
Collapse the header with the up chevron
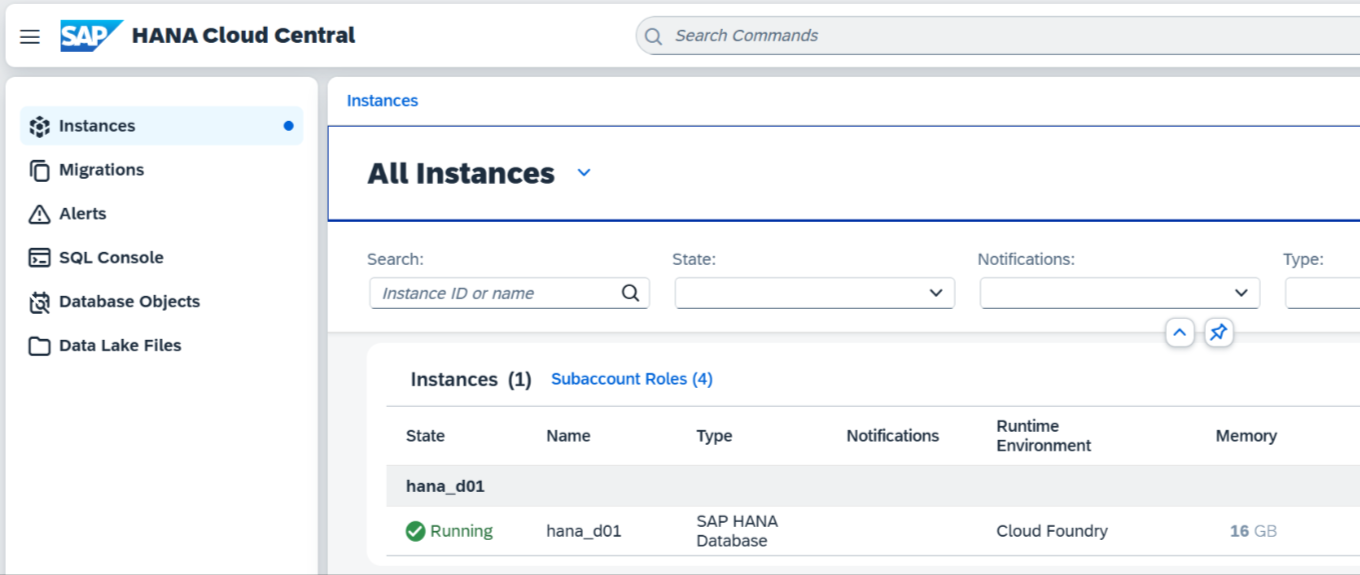coord(1180,333)
